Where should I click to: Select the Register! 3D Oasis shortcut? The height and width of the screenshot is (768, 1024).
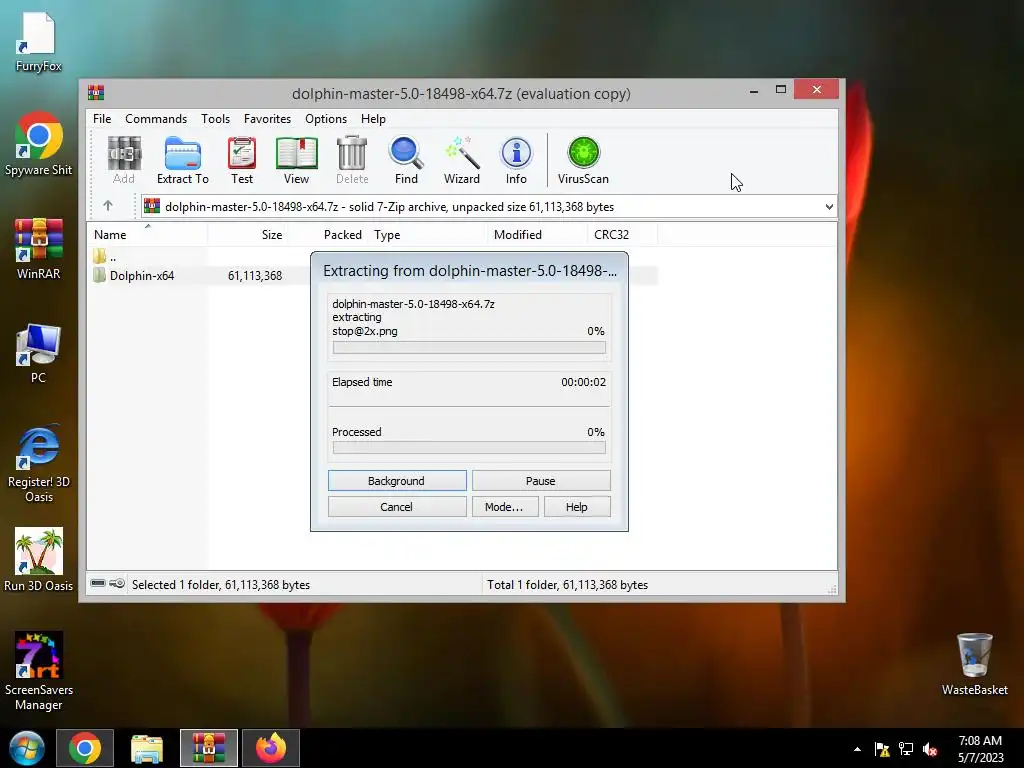click(39, 464)
